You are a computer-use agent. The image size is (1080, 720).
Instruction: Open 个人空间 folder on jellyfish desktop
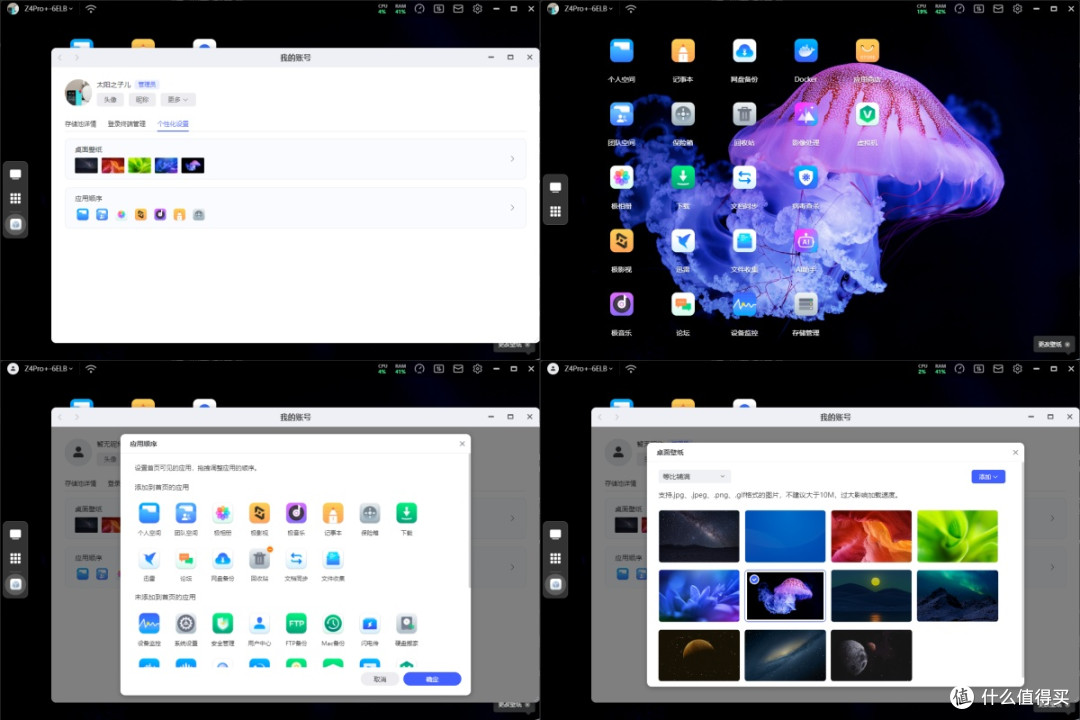(x=621, y=51)
